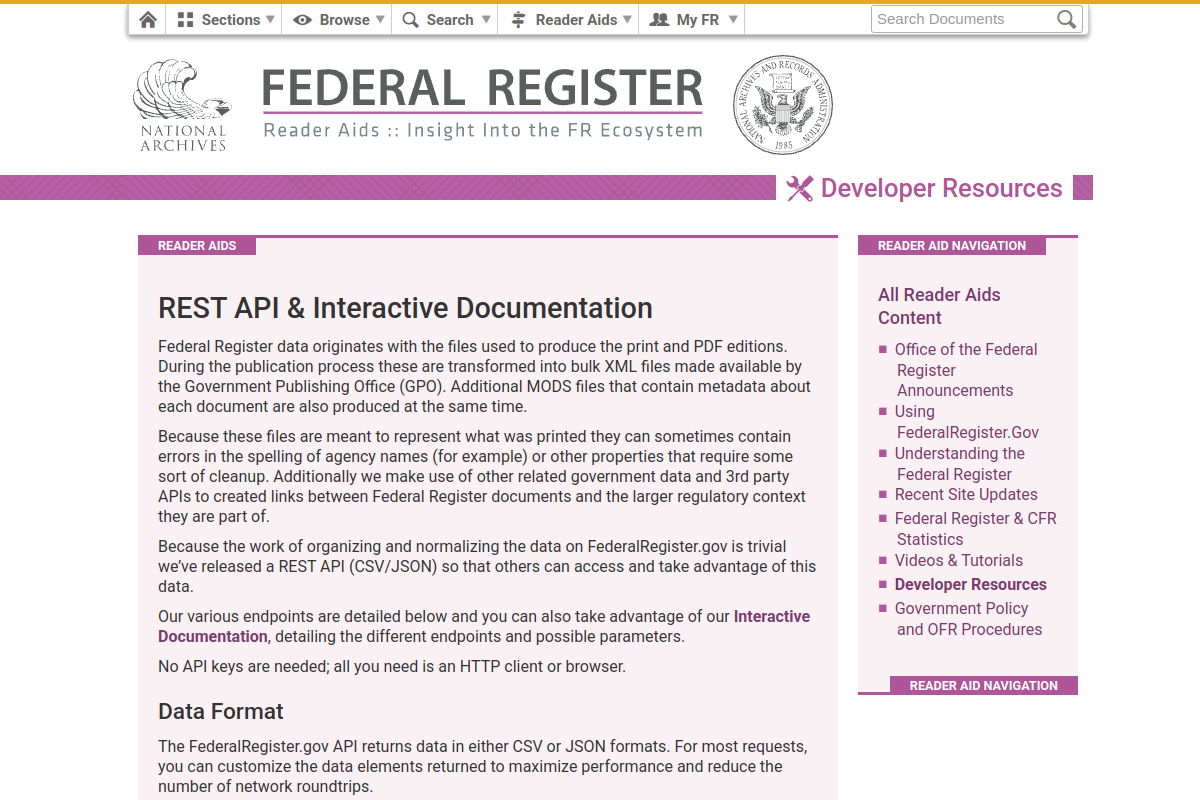Viewport: 1200px width, 800px height.
Task: Expand the Reader Aids dropdown arrow
Action: pos(627,19)
